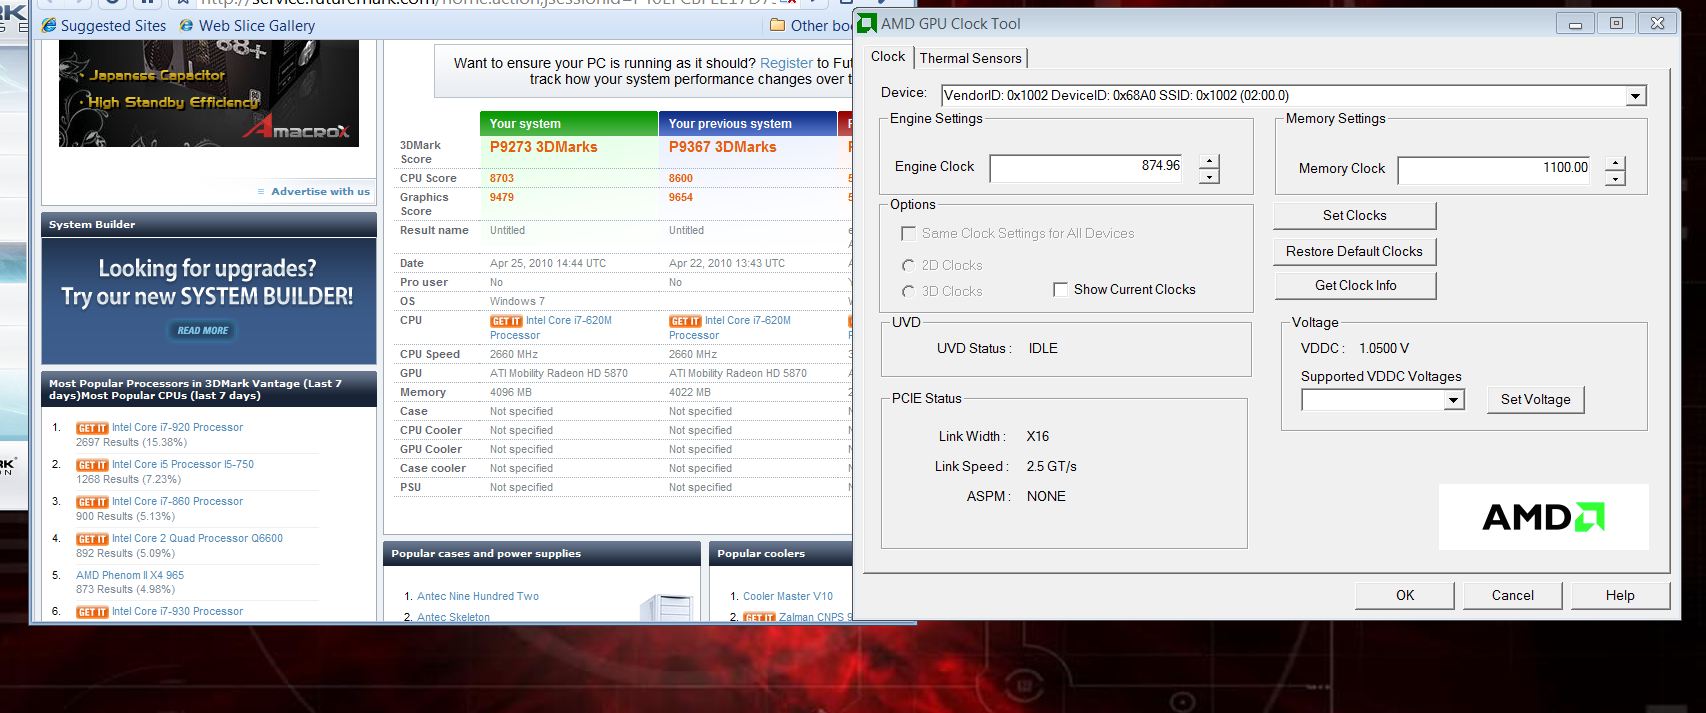Open the Device dropdown list
The width and height of the screenshot is (1706, 713).
click(1635, 96)
